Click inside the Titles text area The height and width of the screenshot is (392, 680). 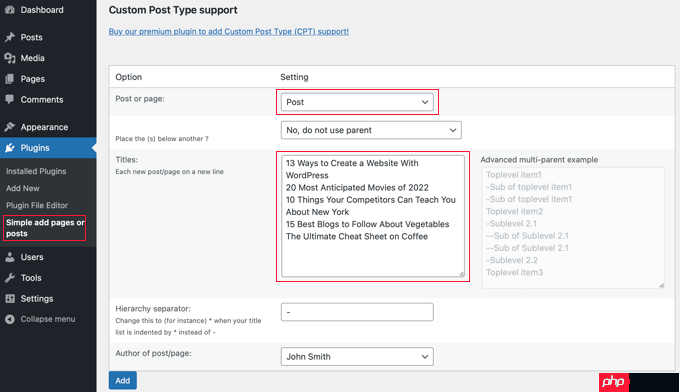[x=373, y=216]
